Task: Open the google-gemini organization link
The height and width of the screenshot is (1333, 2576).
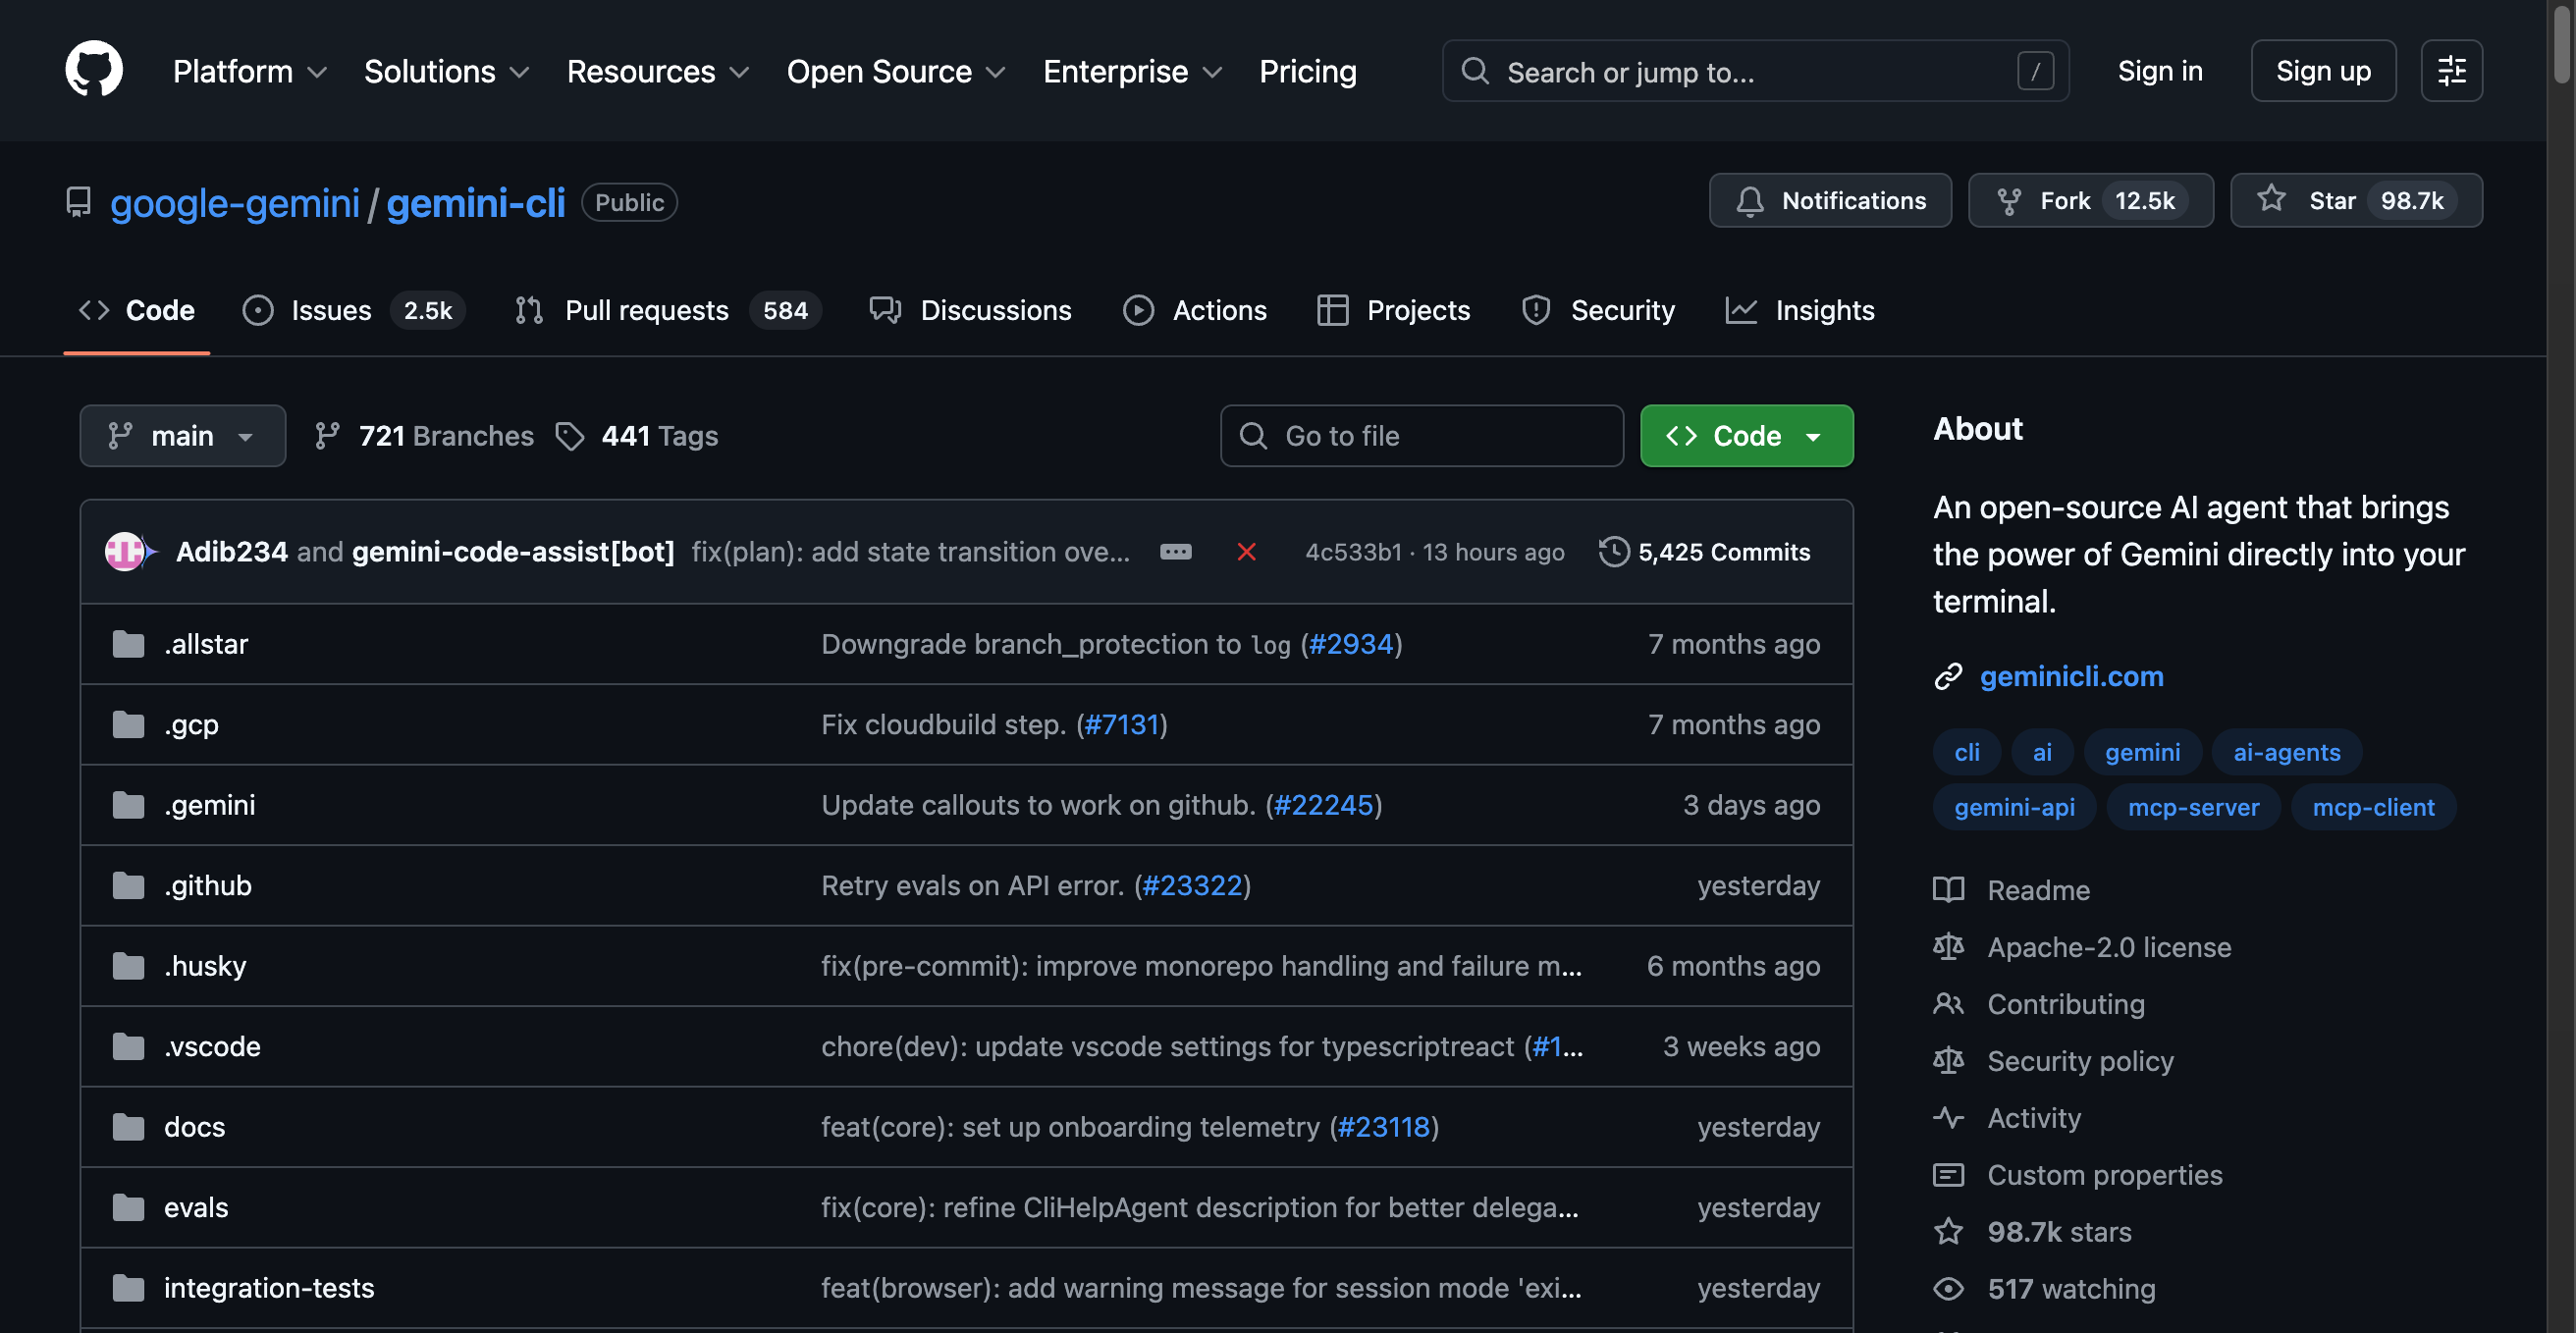Action: pyautogui.click(x=234, y=202)
